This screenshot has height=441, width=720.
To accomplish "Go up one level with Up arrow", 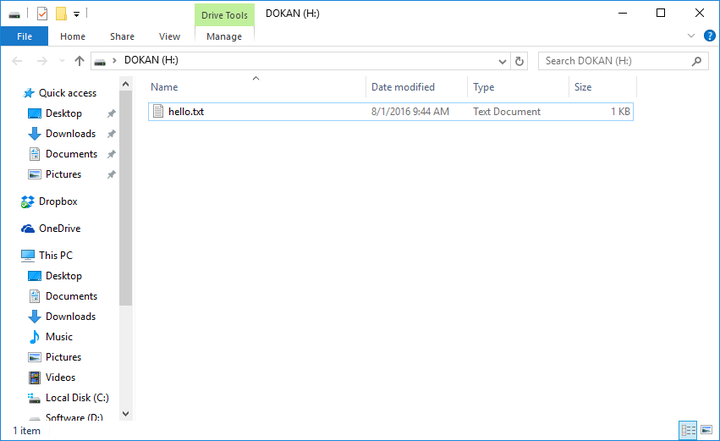I will pos(79,61).
